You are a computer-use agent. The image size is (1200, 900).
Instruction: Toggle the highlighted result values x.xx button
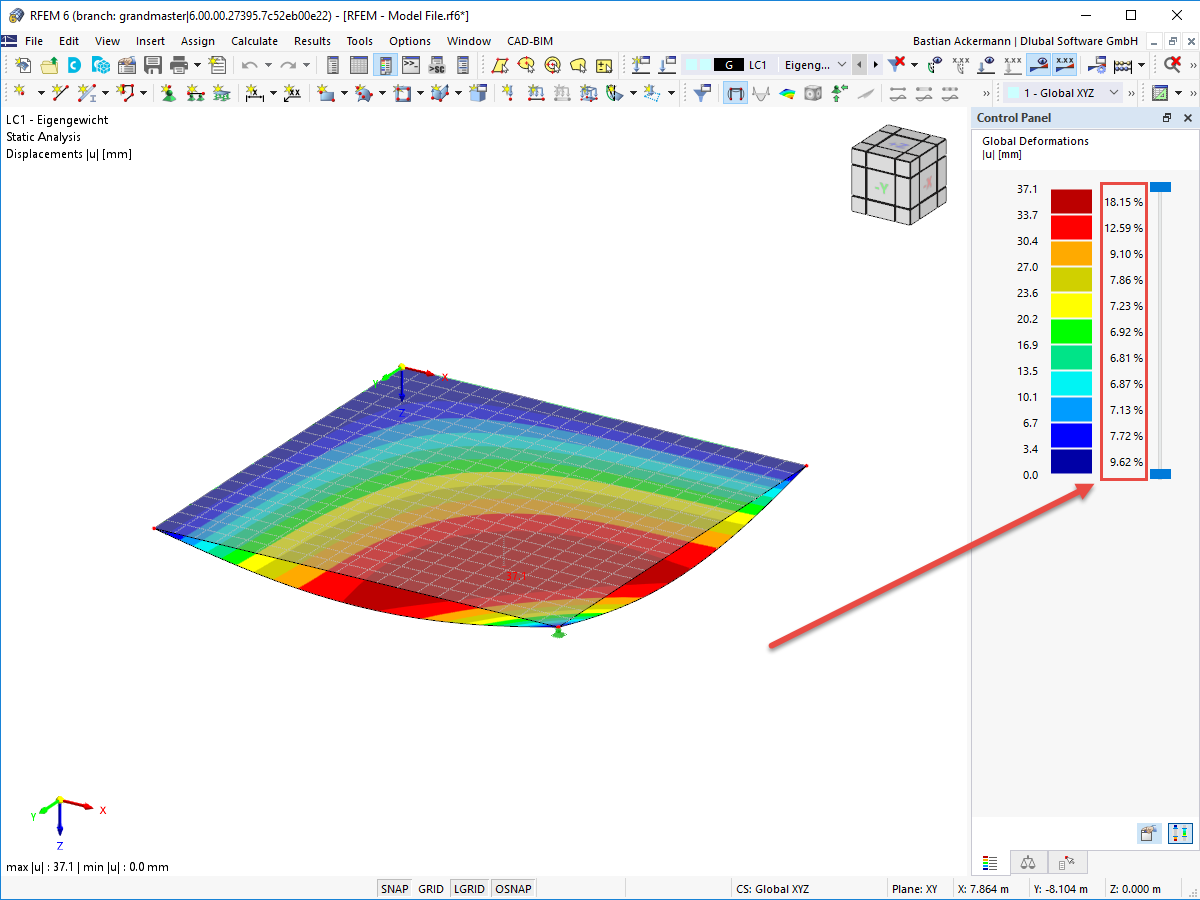(x=1066, y=65)
